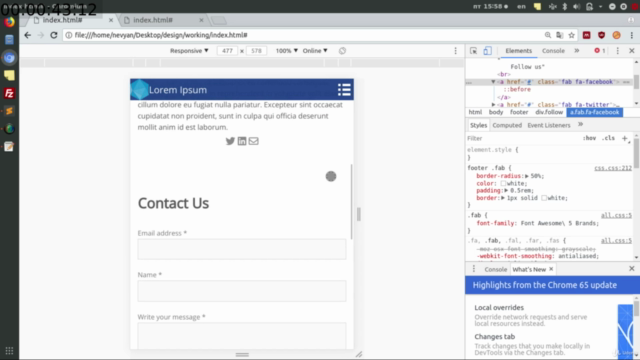The image size is (640, 360).
Task: Show more DevTools tabs next to Console
Action: 576,51
